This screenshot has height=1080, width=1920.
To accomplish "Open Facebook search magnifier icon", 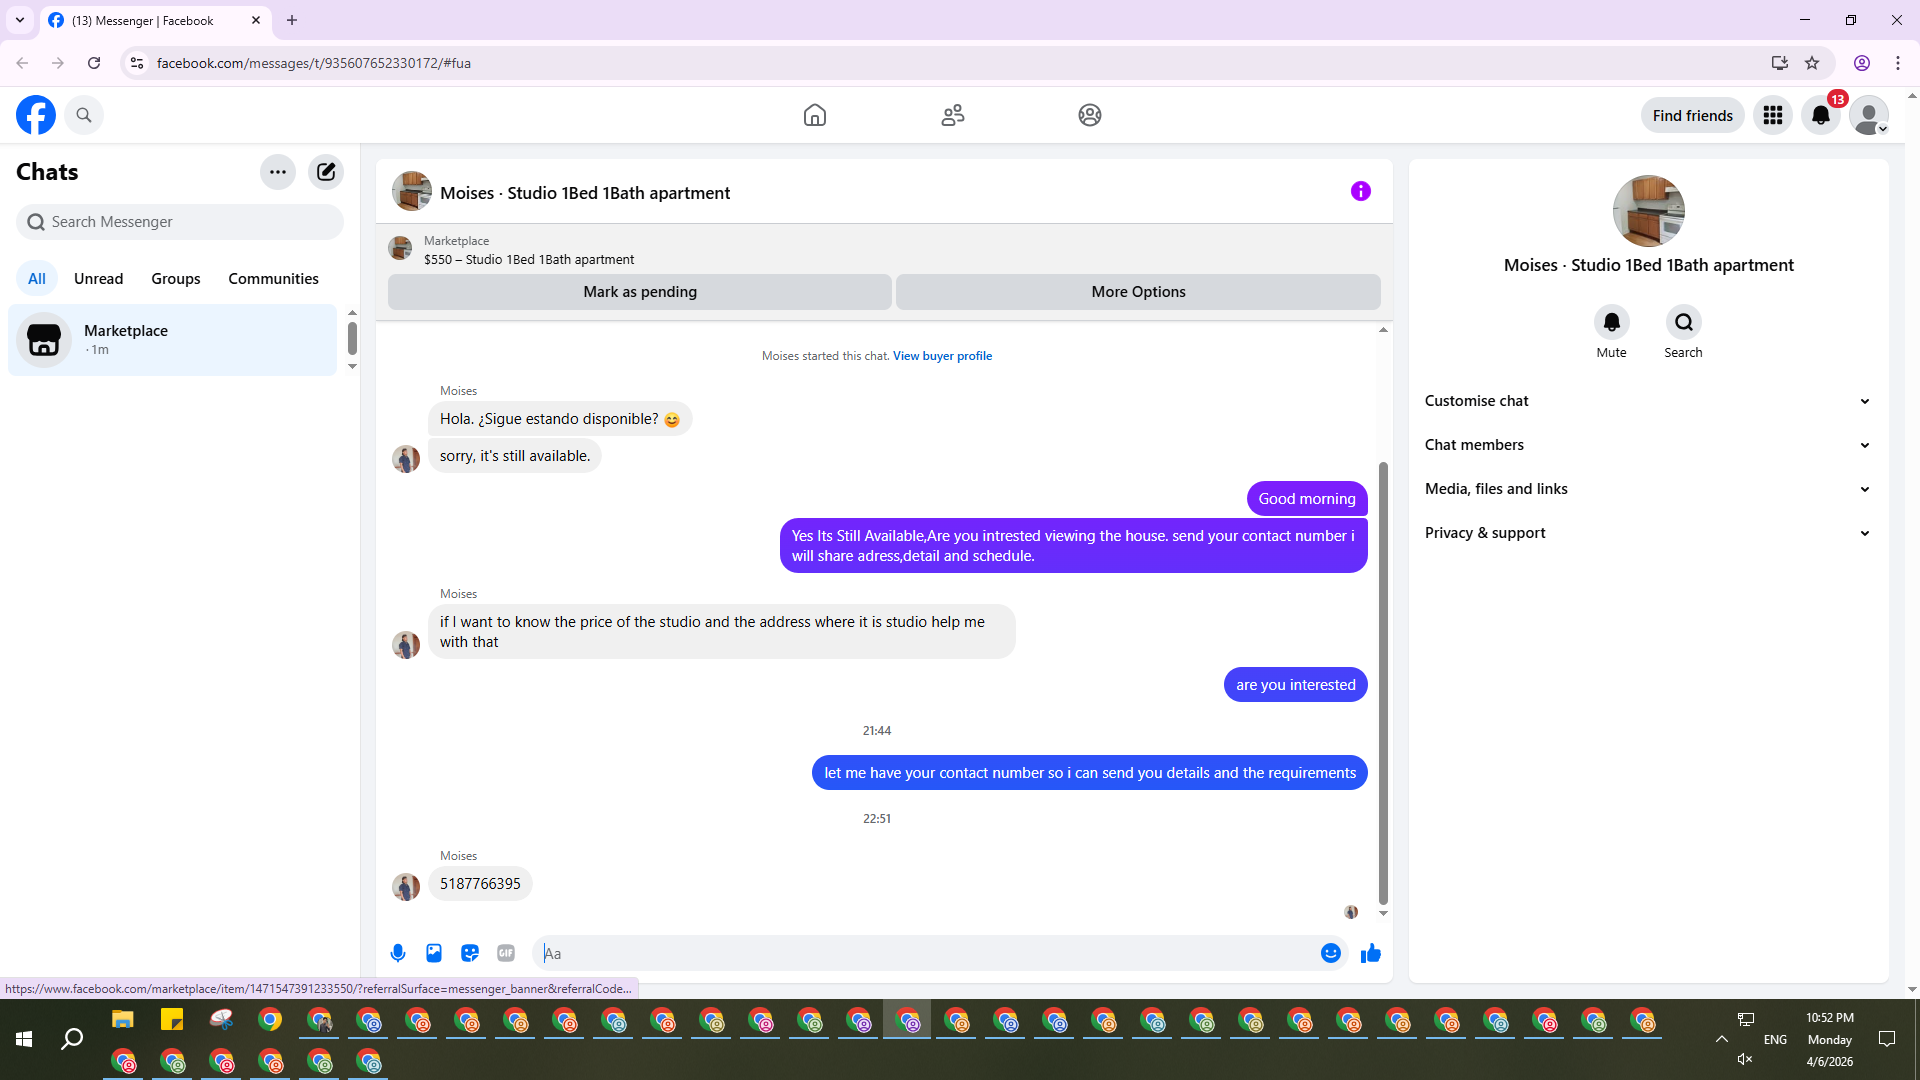I will (84, 115).
